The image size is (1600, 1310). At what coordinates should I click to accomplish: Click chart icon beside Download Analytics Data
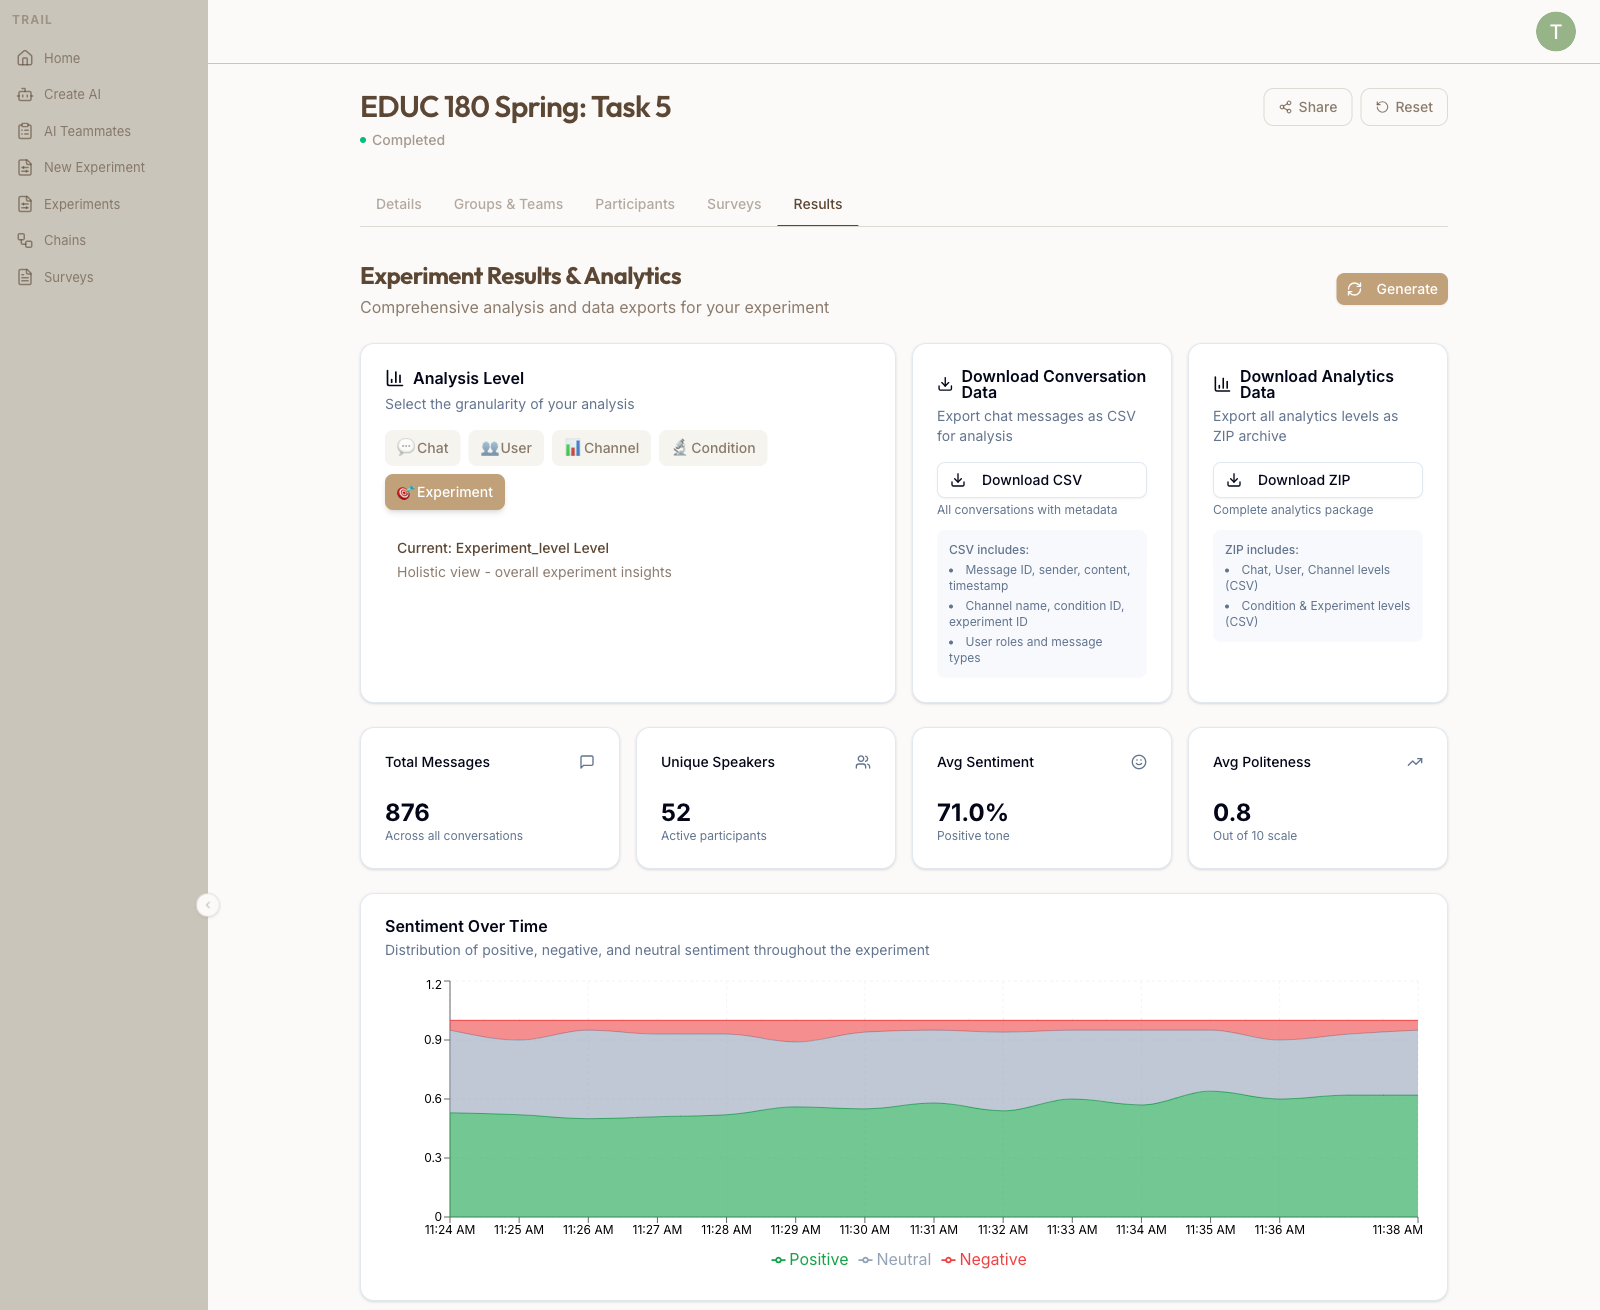tap(1222, 384)
